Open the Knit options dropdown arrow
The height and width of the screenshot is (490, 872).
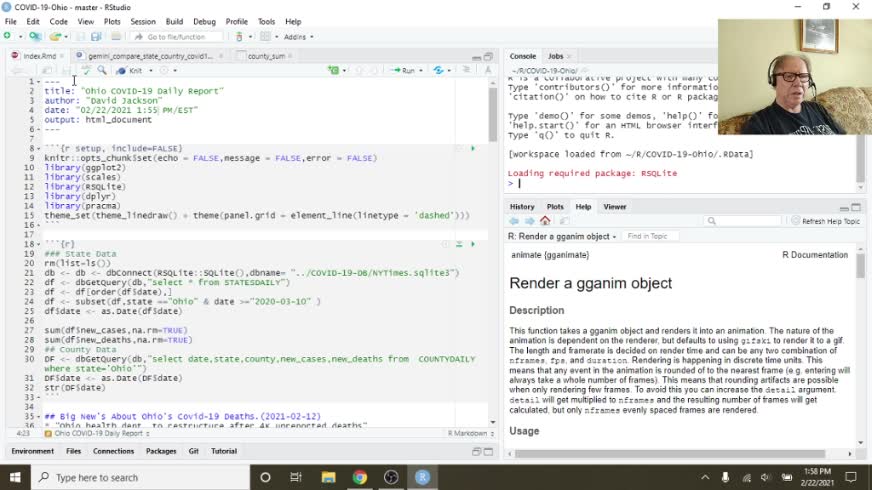(x=151, y=71)
